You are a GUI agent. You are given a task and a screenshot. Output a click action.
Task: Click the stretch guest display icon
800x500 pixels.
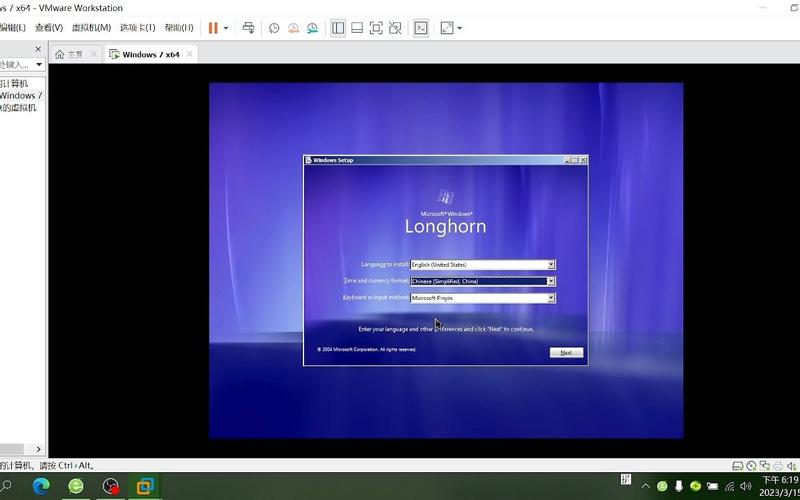point(447,28)
